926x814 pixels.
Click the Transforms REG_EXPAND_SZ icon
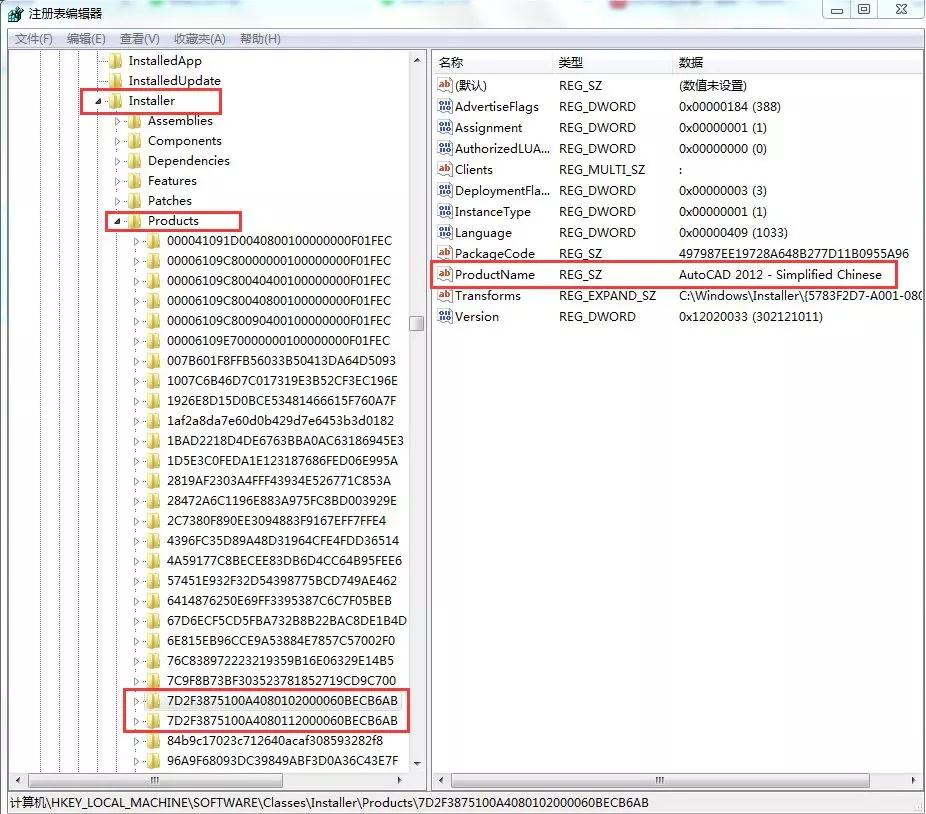point(444,296)
